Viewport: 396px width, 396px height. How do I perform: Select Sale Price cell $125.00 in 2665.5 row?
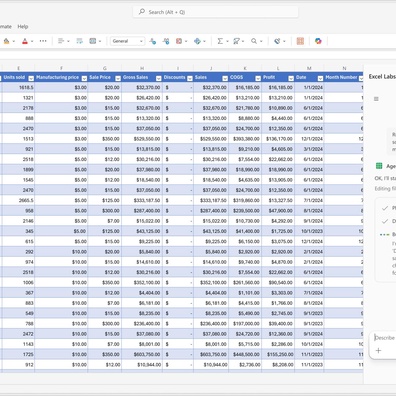[105, 200]
